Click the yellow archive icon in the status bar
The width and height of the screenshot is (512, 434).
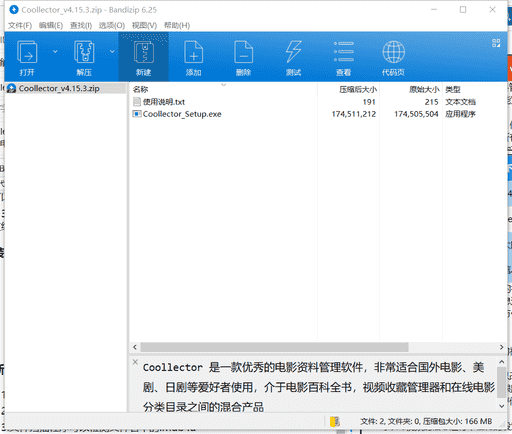pos(335,421)
